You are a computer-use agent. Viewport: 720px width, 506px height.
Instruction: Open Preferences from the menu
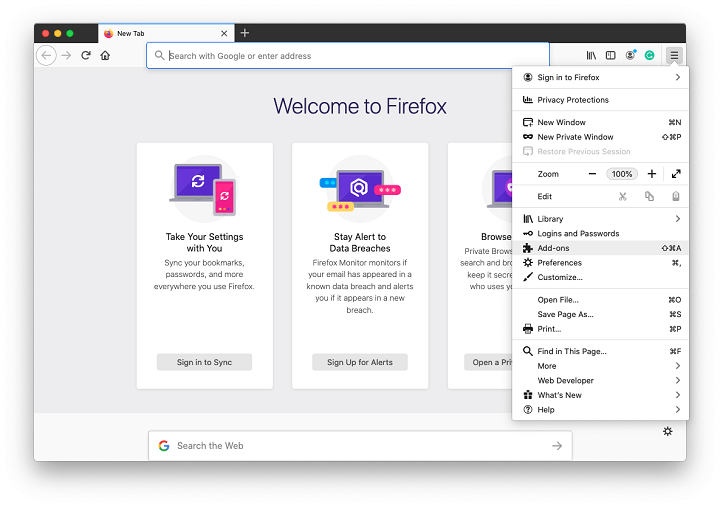(x=600, y=263)
